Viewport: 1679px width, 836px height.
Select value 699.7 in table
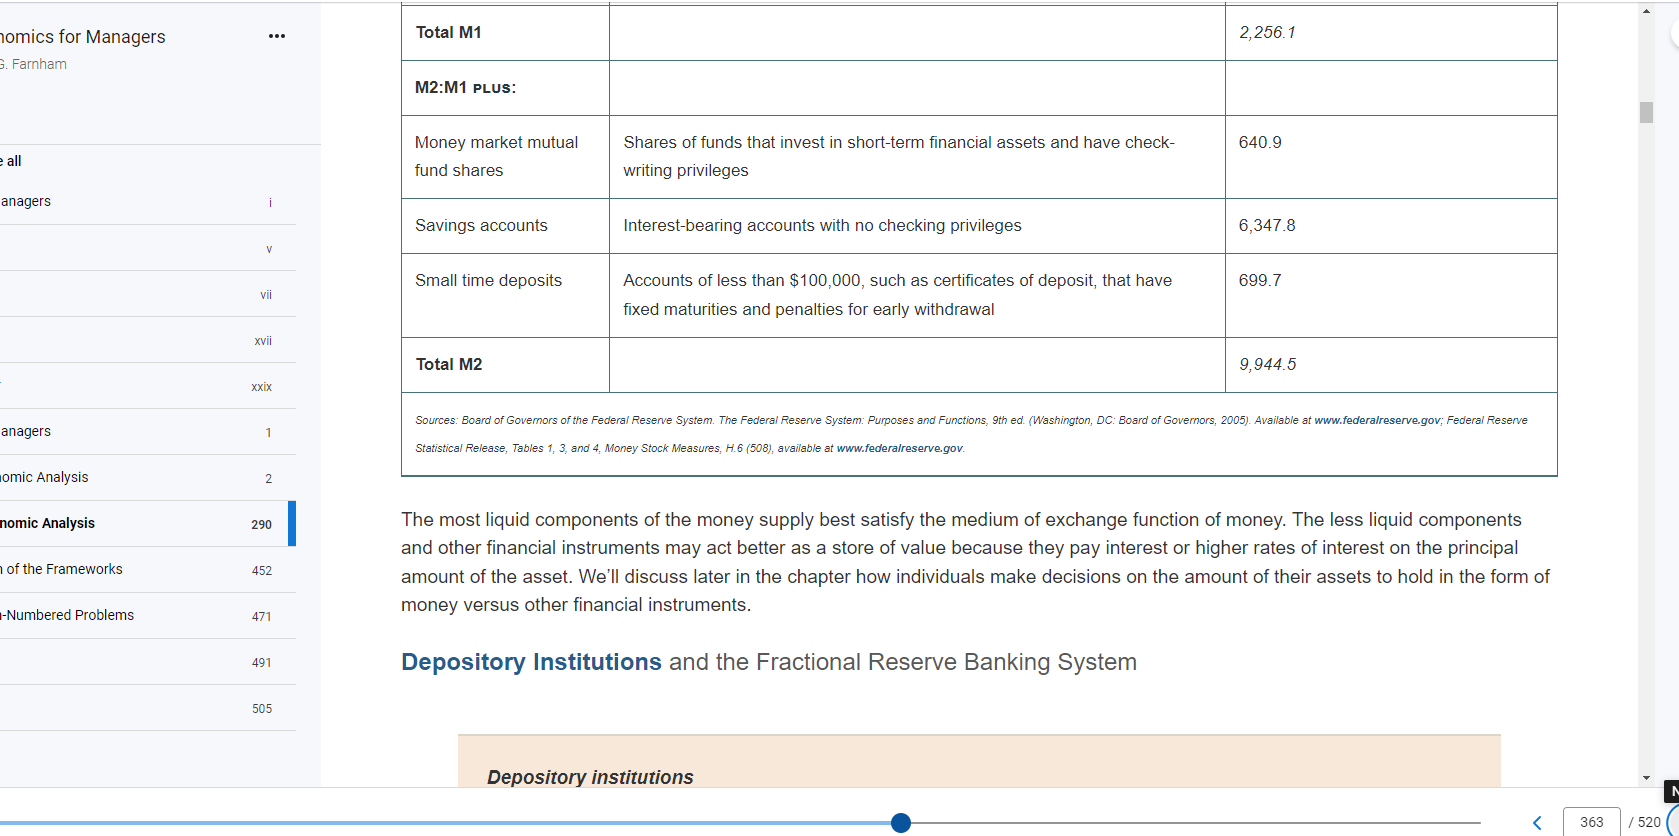pos(1260,280)
